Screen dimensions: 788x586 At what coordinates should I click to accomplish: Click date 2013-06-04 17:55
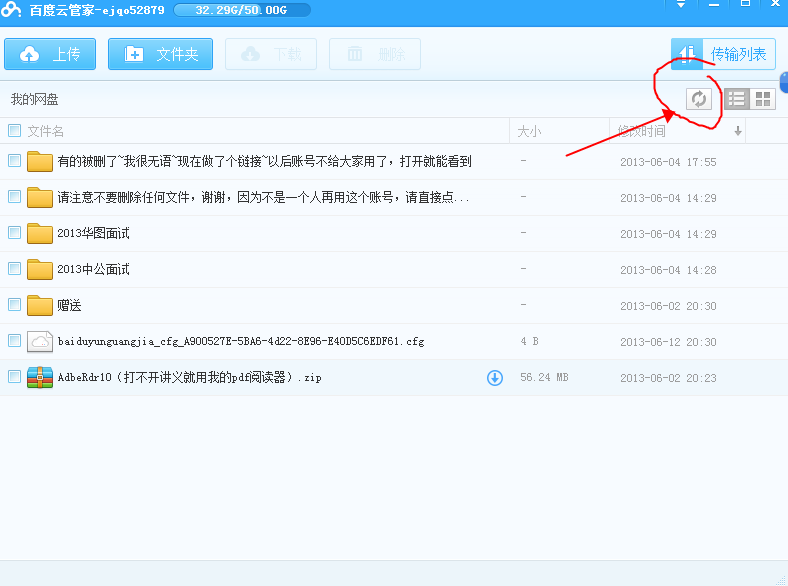(x=668, y=162)
